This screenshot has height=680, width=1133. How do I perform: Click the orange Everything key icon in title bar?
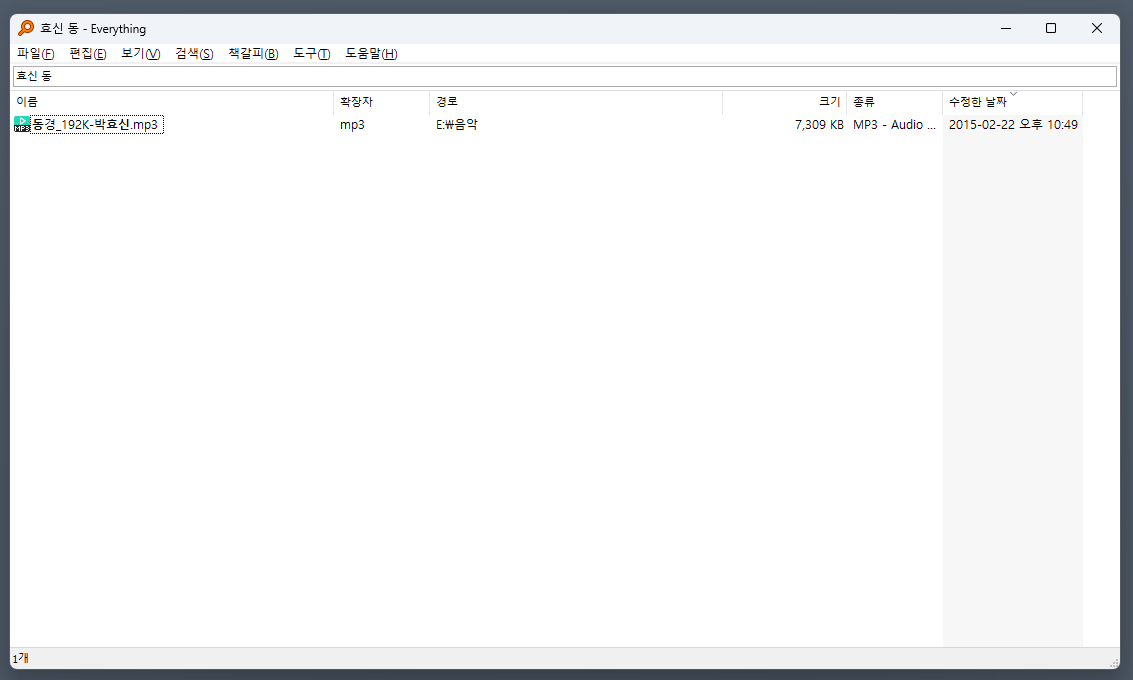pyautogui.click(x=23, y=28)
